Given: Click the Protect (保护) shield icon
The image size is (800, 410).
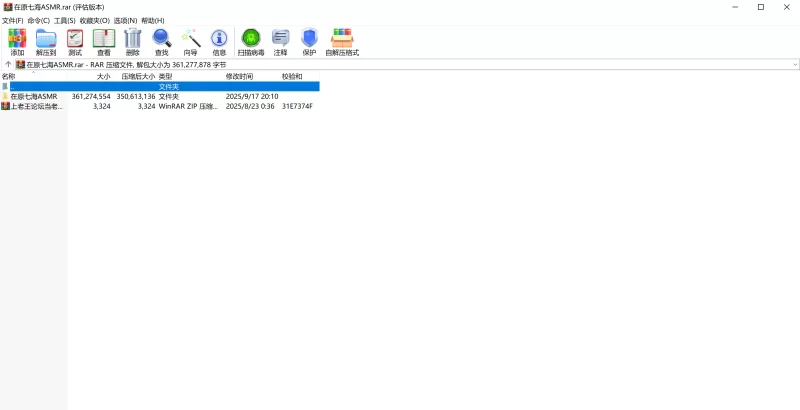Looking at the screenshot, I should click(309, 42).
